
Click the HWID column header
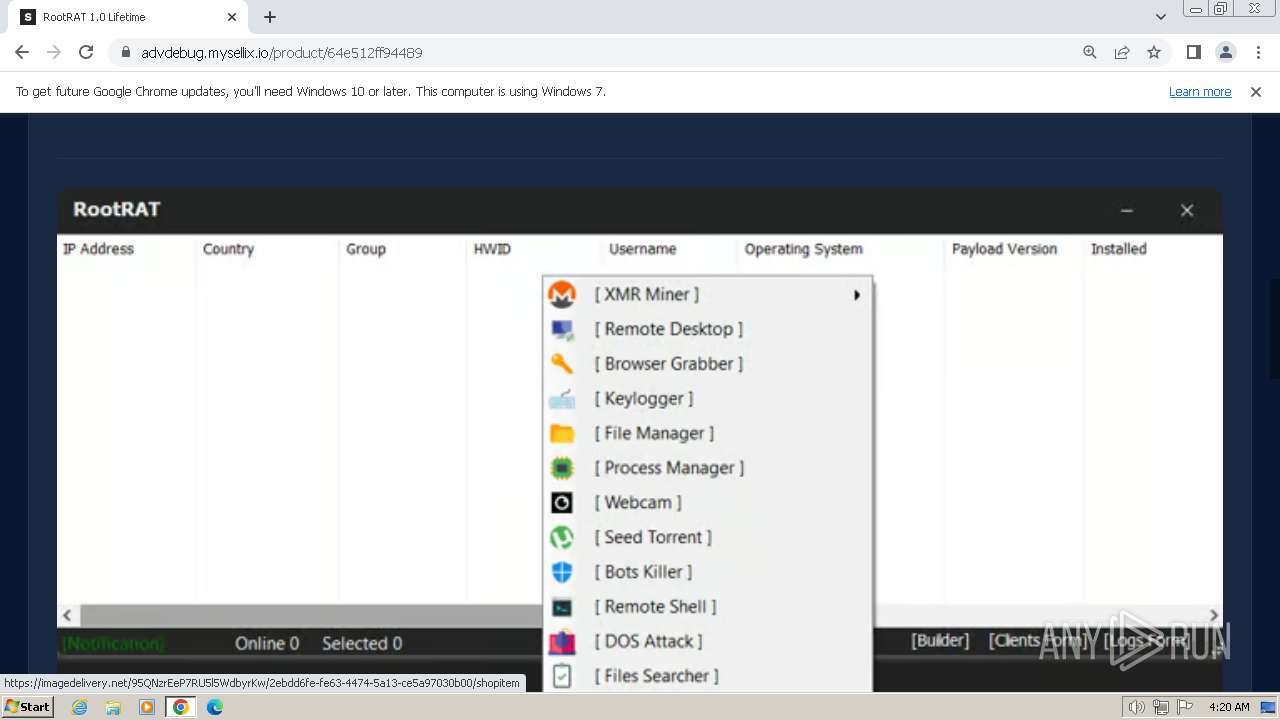(x=492, y=249)
